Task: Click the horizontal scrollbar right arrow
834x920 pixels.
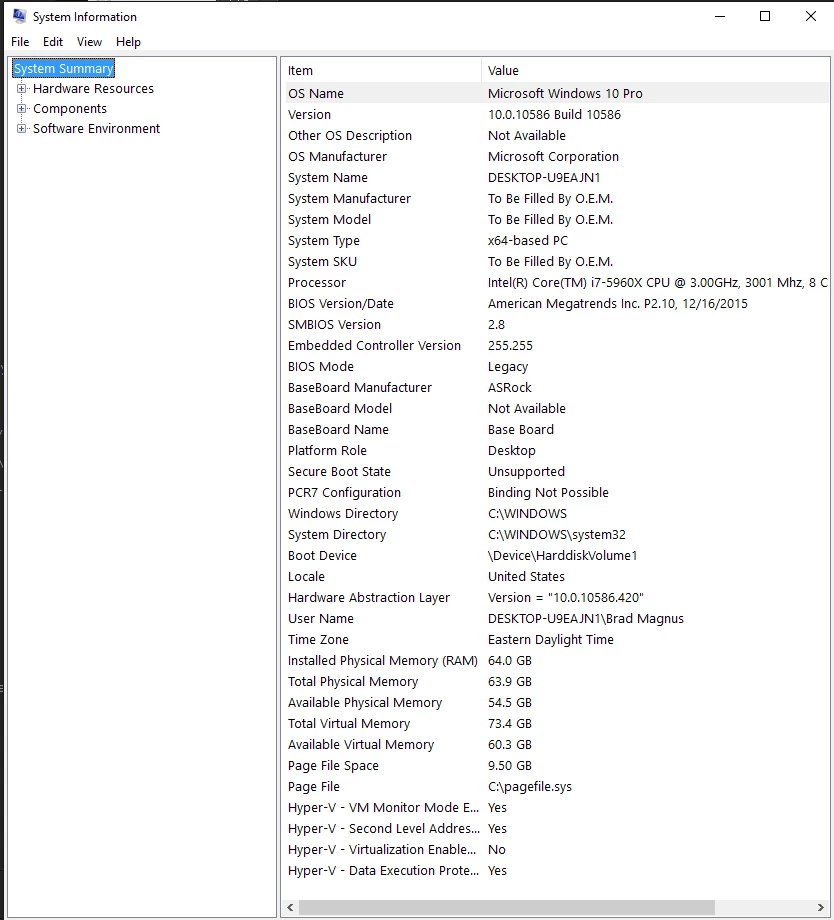Action: pos(821,907)
